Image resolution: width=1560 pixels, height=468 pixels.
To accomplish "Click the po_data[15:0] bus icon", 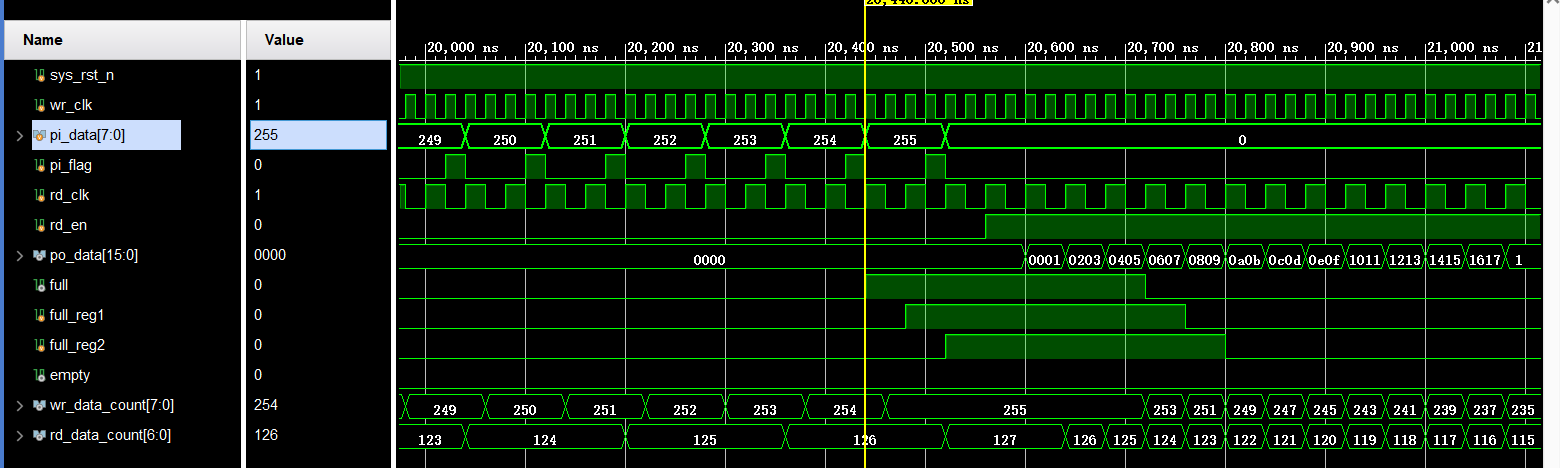I will click(40, 255).
